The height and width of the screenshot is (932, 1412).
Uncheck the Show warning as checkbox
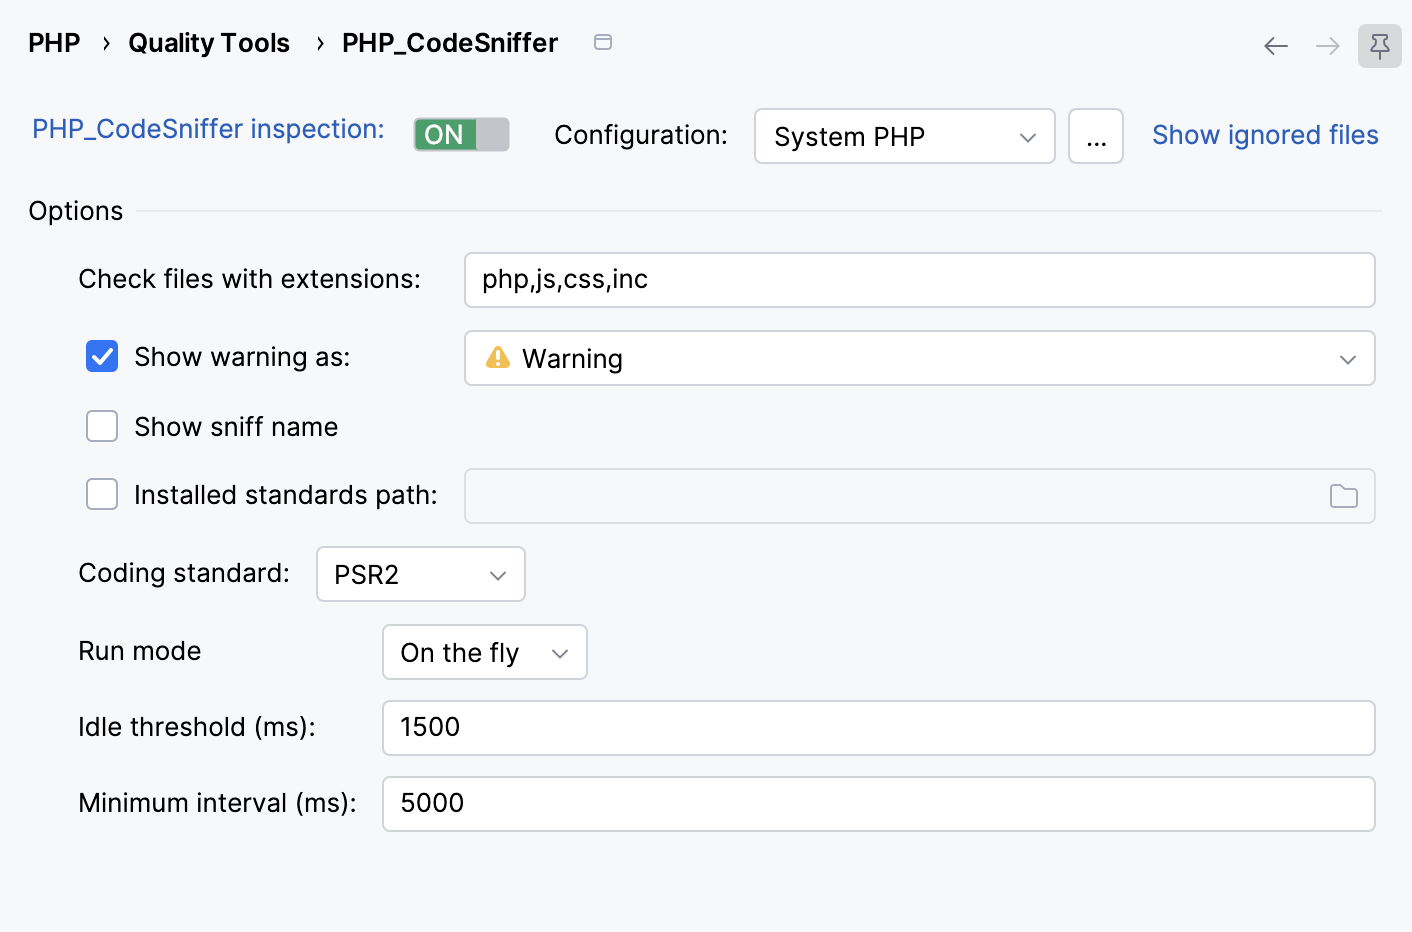pos(102,356)
